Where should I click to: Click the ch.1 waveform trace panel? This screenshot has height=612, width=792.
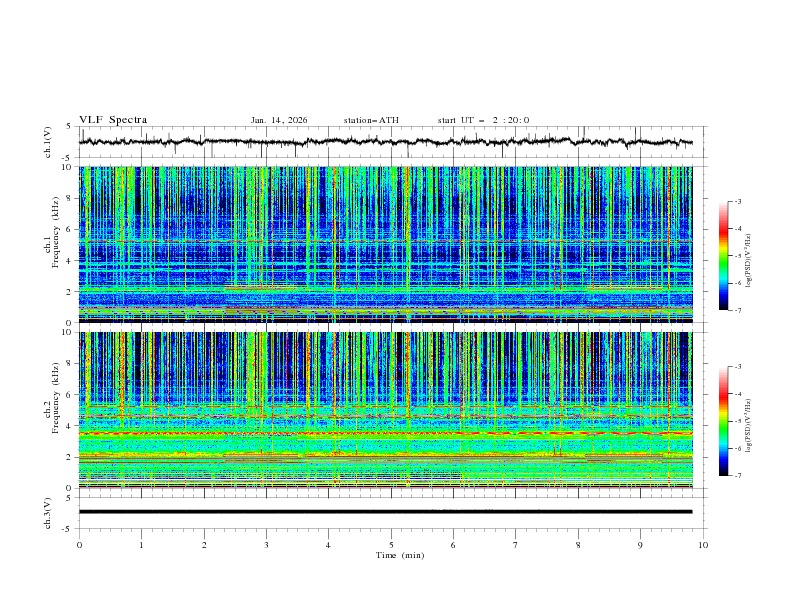click(390, 142)
